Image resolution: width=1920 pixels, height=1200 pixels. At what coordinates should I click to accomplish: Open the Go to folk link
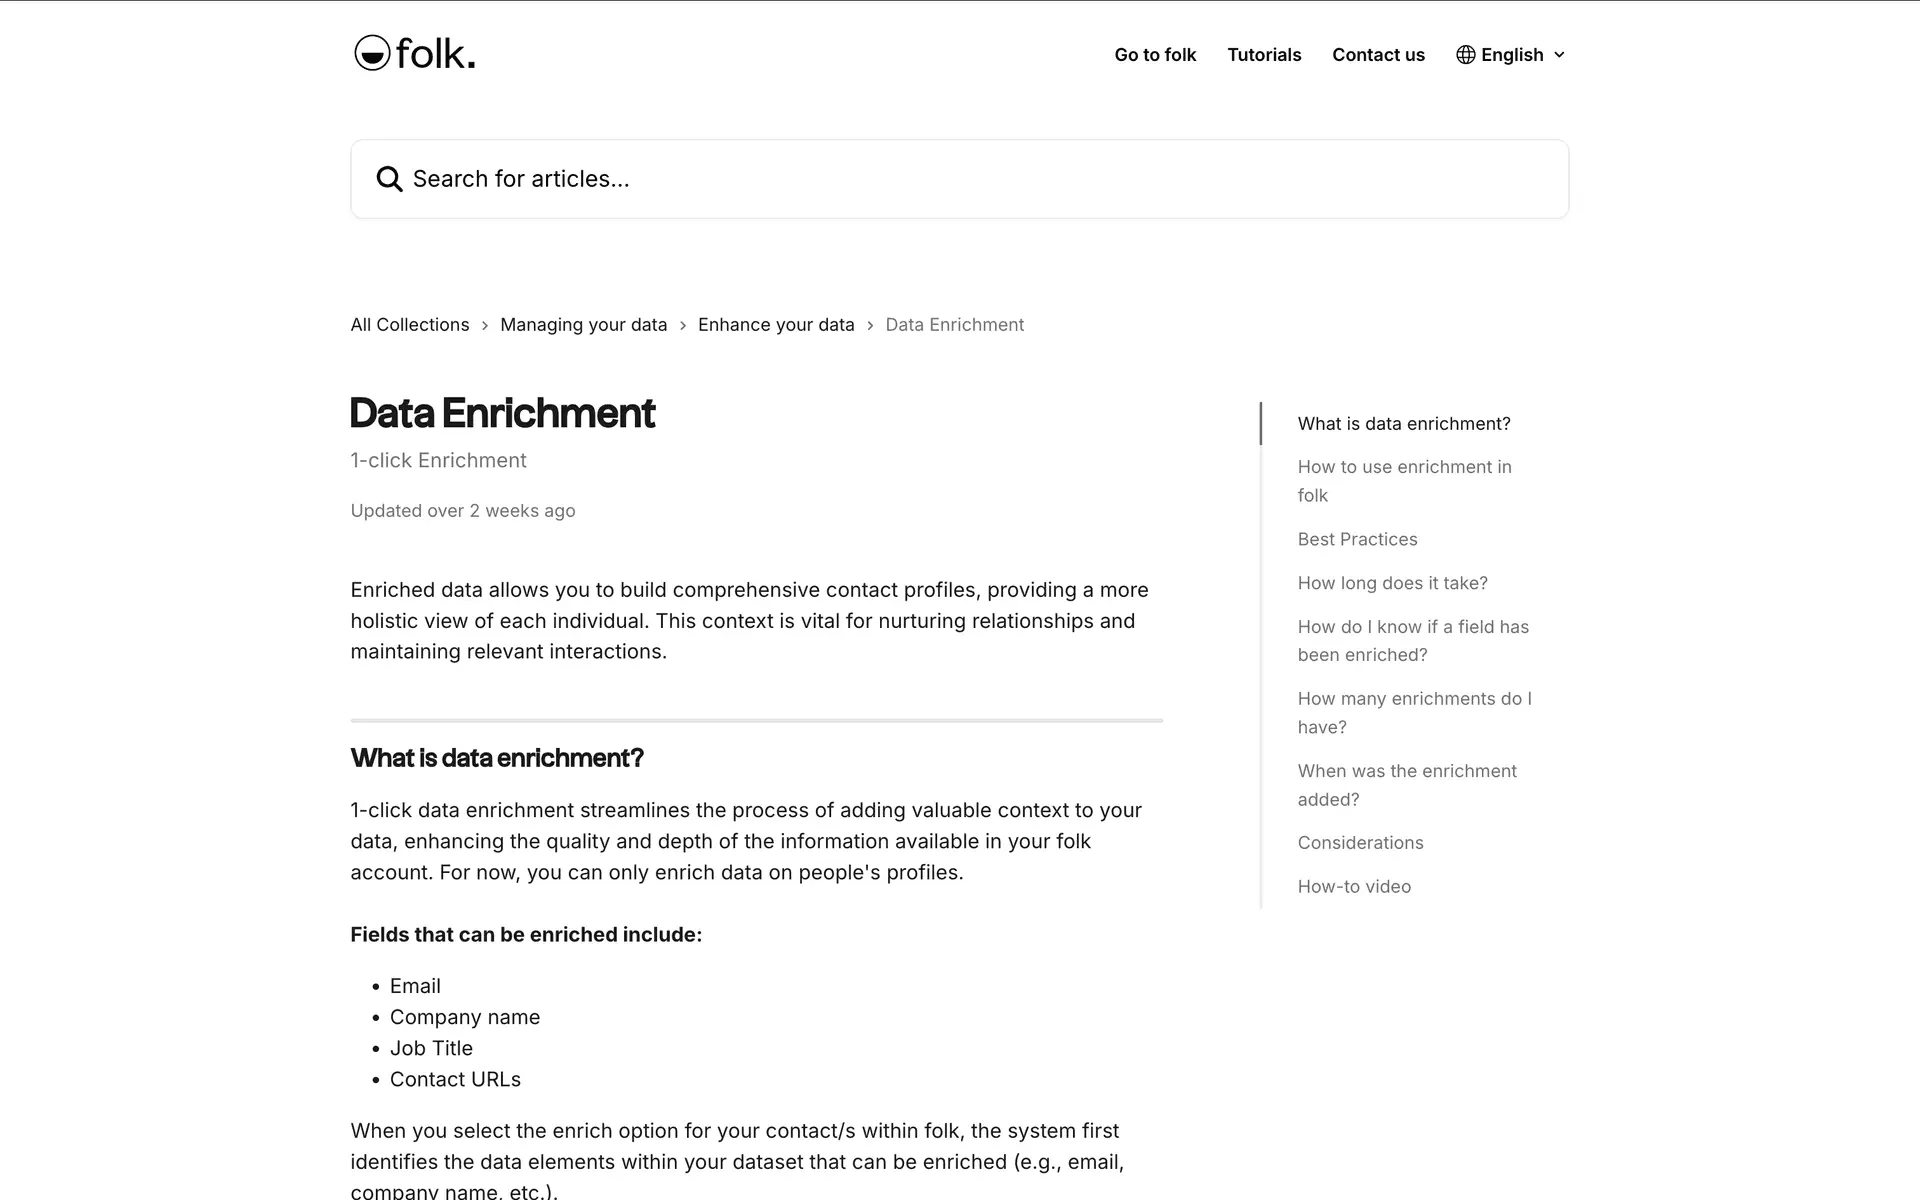(1155, 55)
